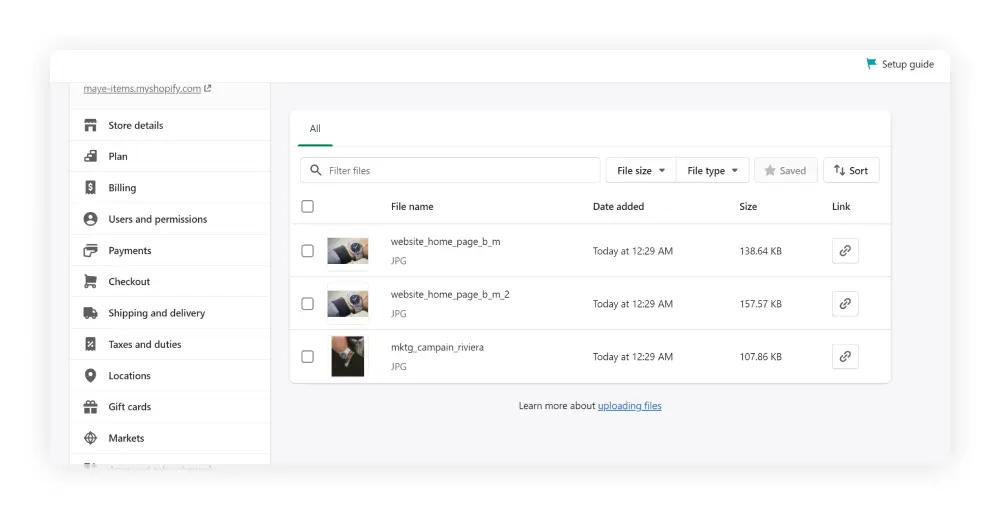This screenshot has width=1000, height=509.
Task: Open the File size filter dropdown
Action: click(x=641, y=171)
